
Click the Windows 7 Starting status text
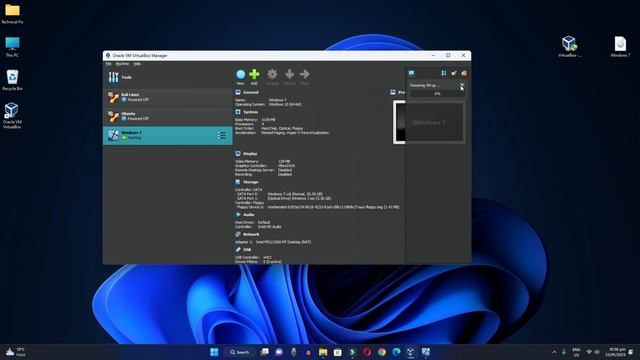134,138
